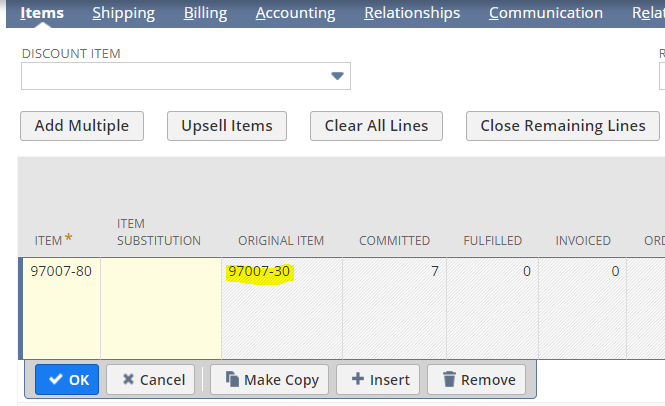Expand the Discount Item dropdown arrow
665x406 pixels.
point(337,76)
